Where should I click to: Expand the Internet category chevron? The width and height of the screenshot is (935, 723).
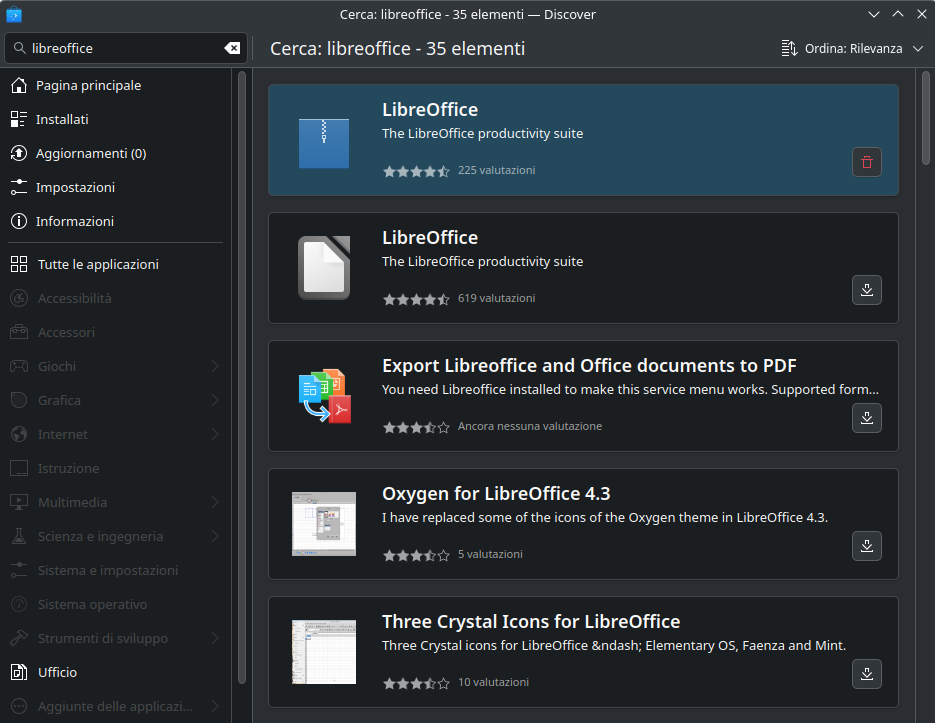[215, 435]
